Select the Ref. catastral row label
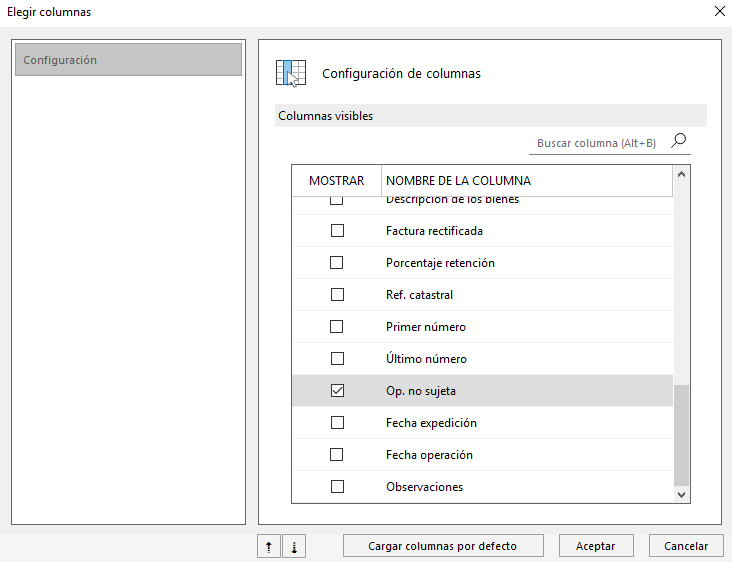 [419, 295]
